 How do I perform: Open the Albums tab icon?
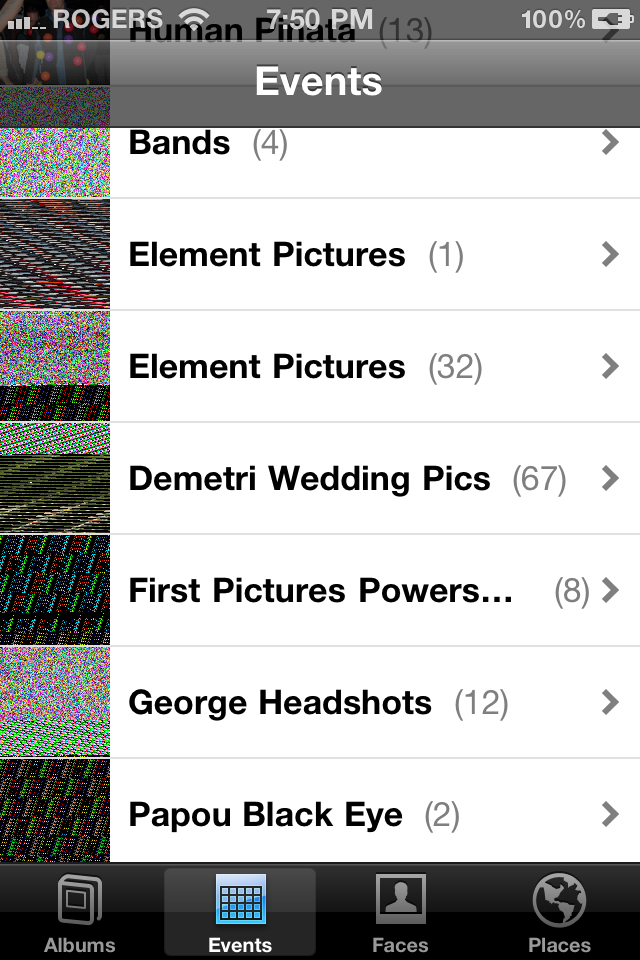pyautogui.click(x=80, y=899)
